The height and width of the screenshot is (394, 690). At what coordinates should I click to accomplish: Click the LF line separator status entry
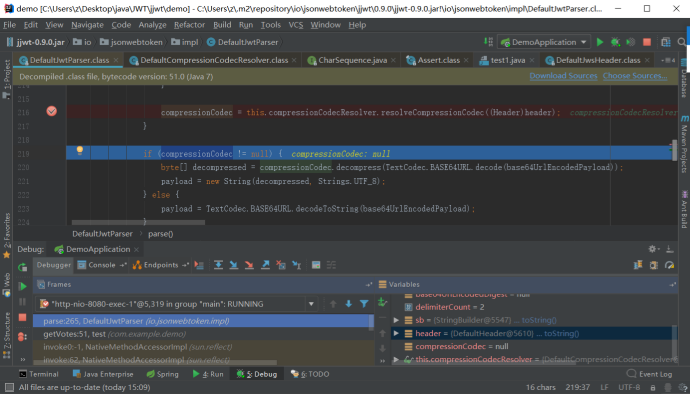(x=604, y=387)
